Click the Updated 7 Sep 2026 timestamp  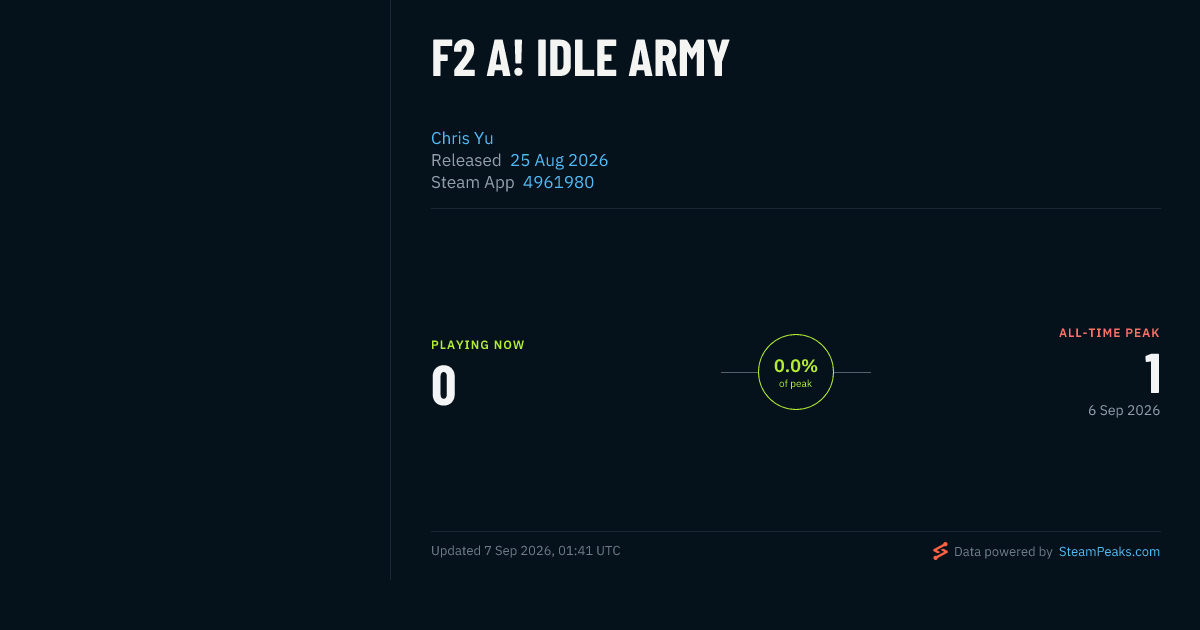[x=526, y=551]
